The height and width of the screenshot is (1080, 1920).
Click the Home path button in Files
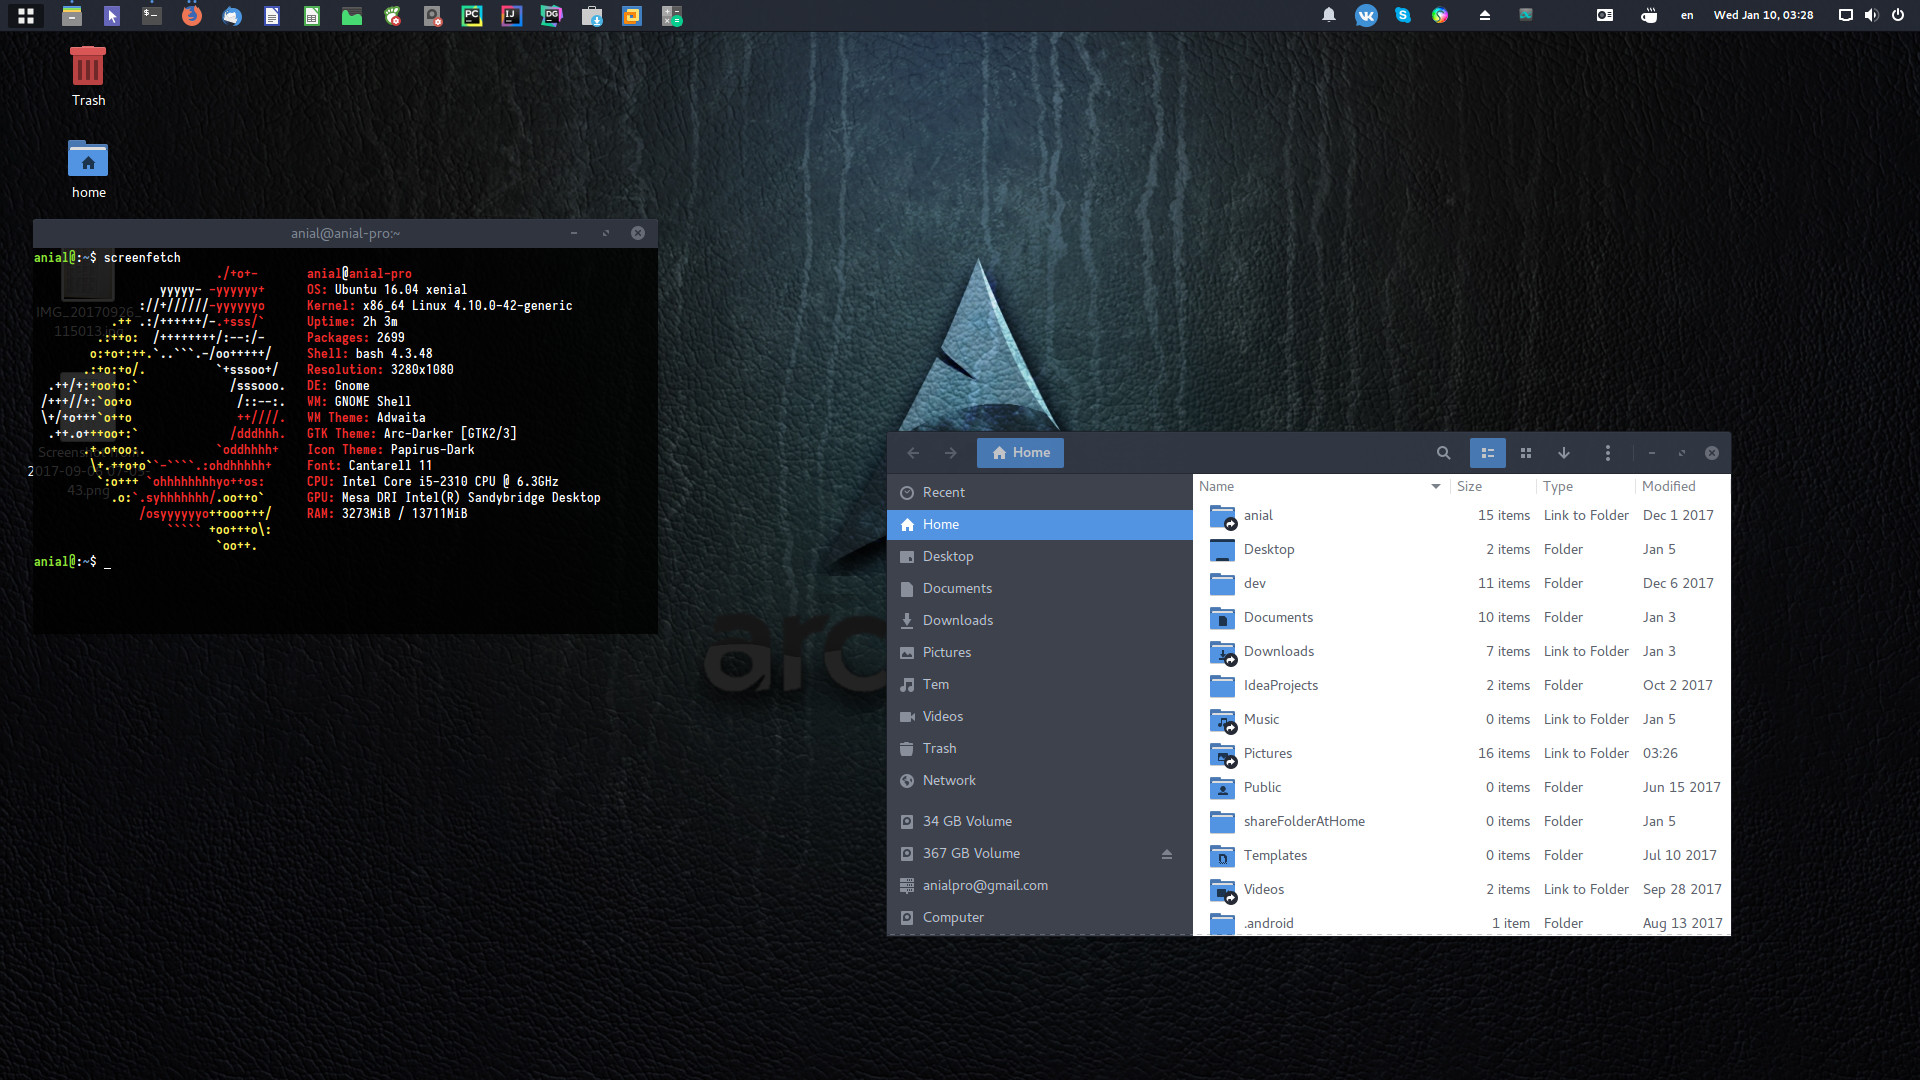point(1020,453)
